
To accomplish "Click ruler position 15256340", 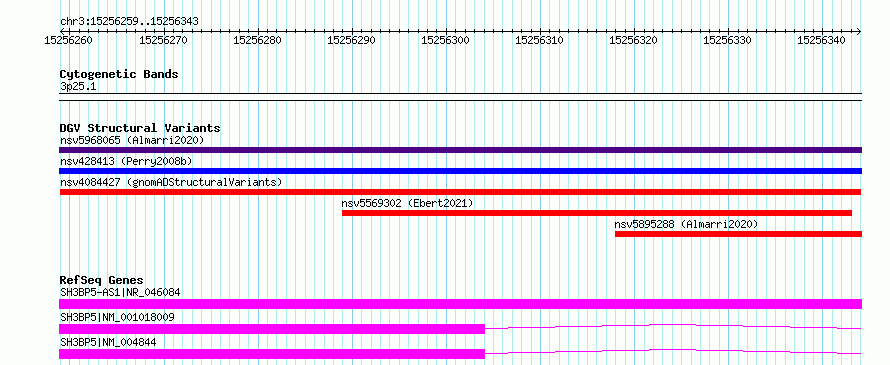I will [x=821, y=40].
